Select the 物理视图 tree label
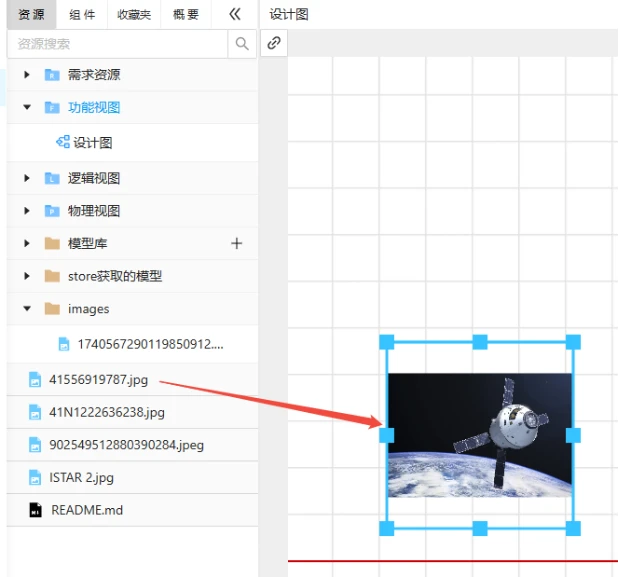The width and height of the screenshot is (619, 577). click(94, 211)
